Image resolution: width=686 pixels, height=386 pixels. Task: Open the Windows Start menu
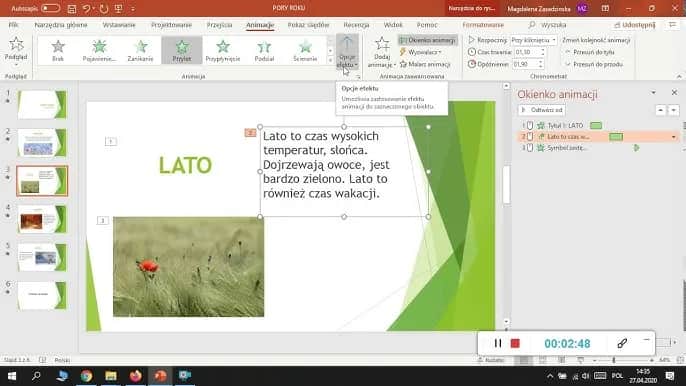click(x=12, y=376)
